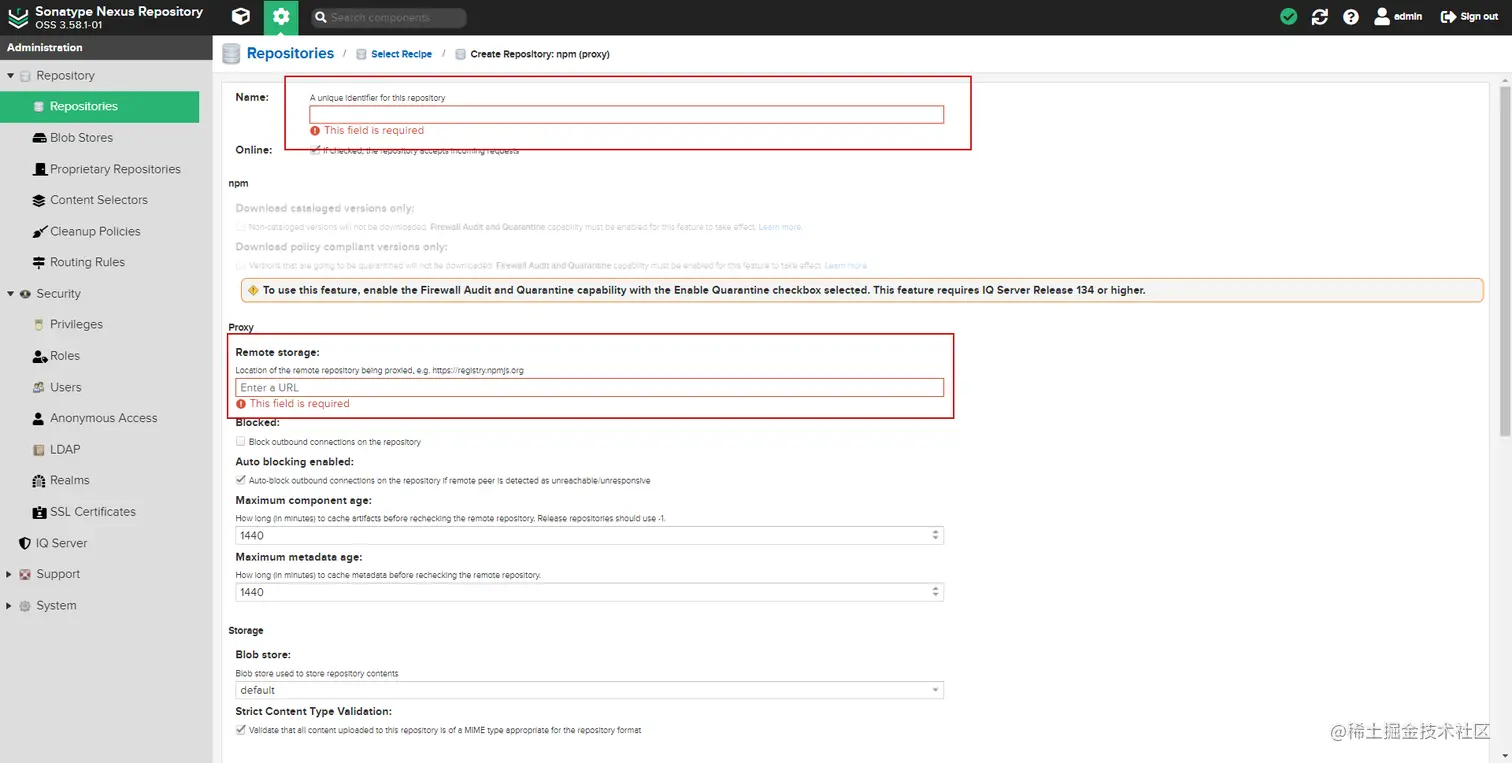
Task: Click the Create Repository: npm (proxy) breadcrumb
Action: pos(540,54)
